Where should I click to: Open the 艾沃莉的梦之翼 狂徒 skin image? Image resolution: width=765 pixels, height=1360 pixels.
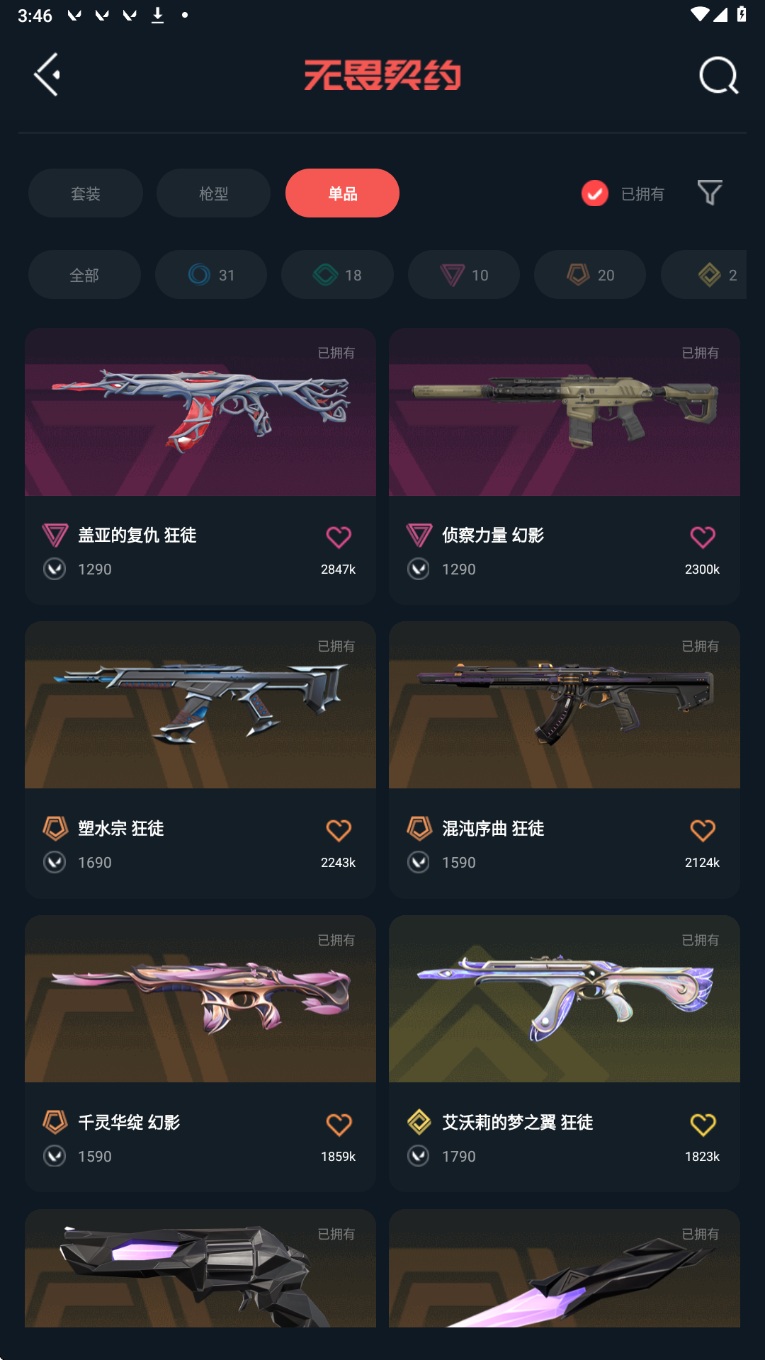tap(564, 999)
